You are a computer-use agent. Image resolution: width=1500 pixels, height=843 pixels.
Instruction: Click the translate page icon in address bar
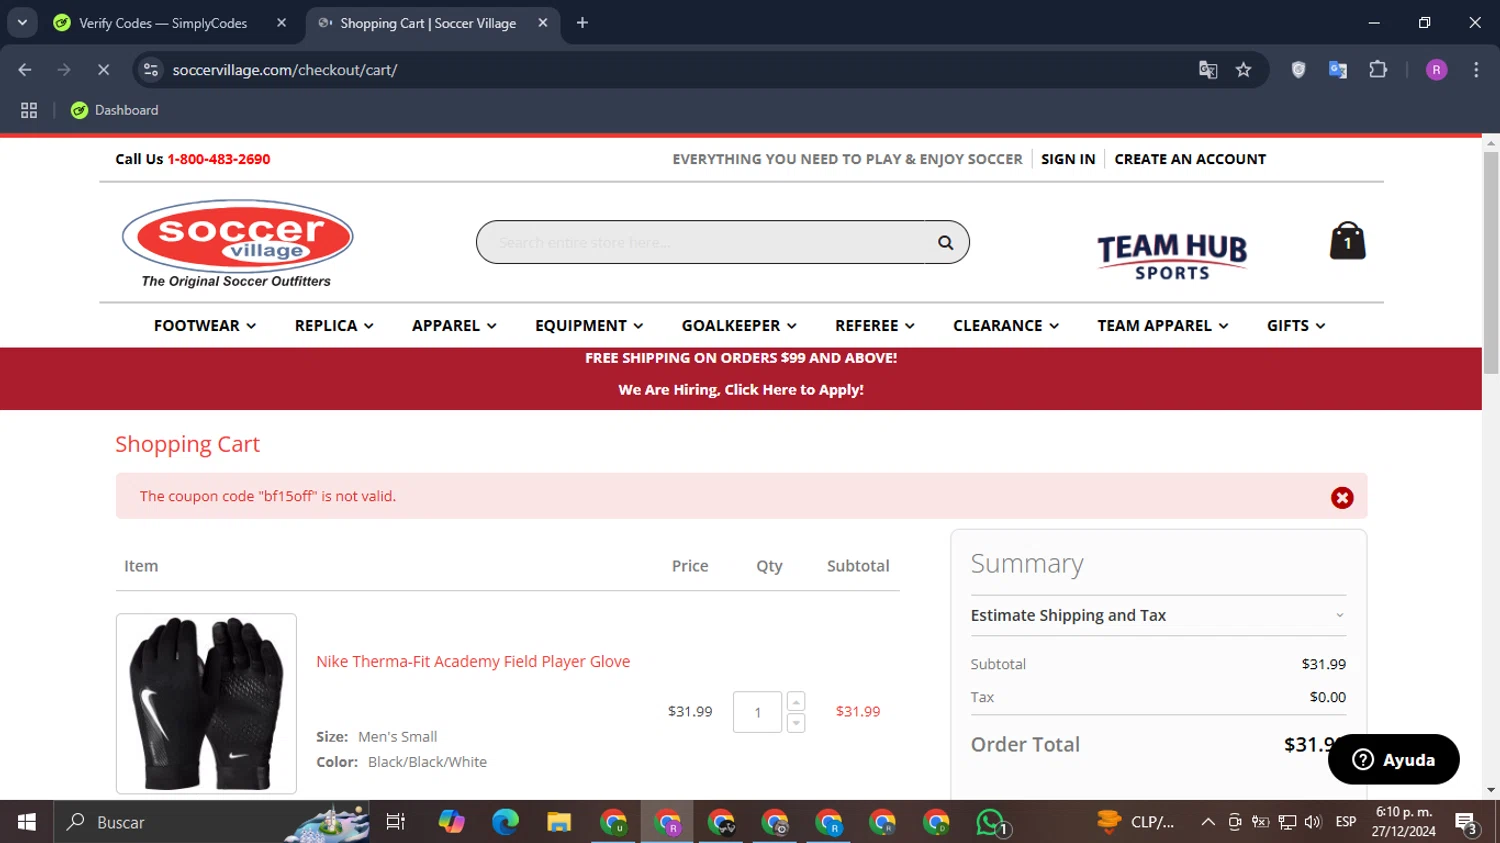point(1208,70)
